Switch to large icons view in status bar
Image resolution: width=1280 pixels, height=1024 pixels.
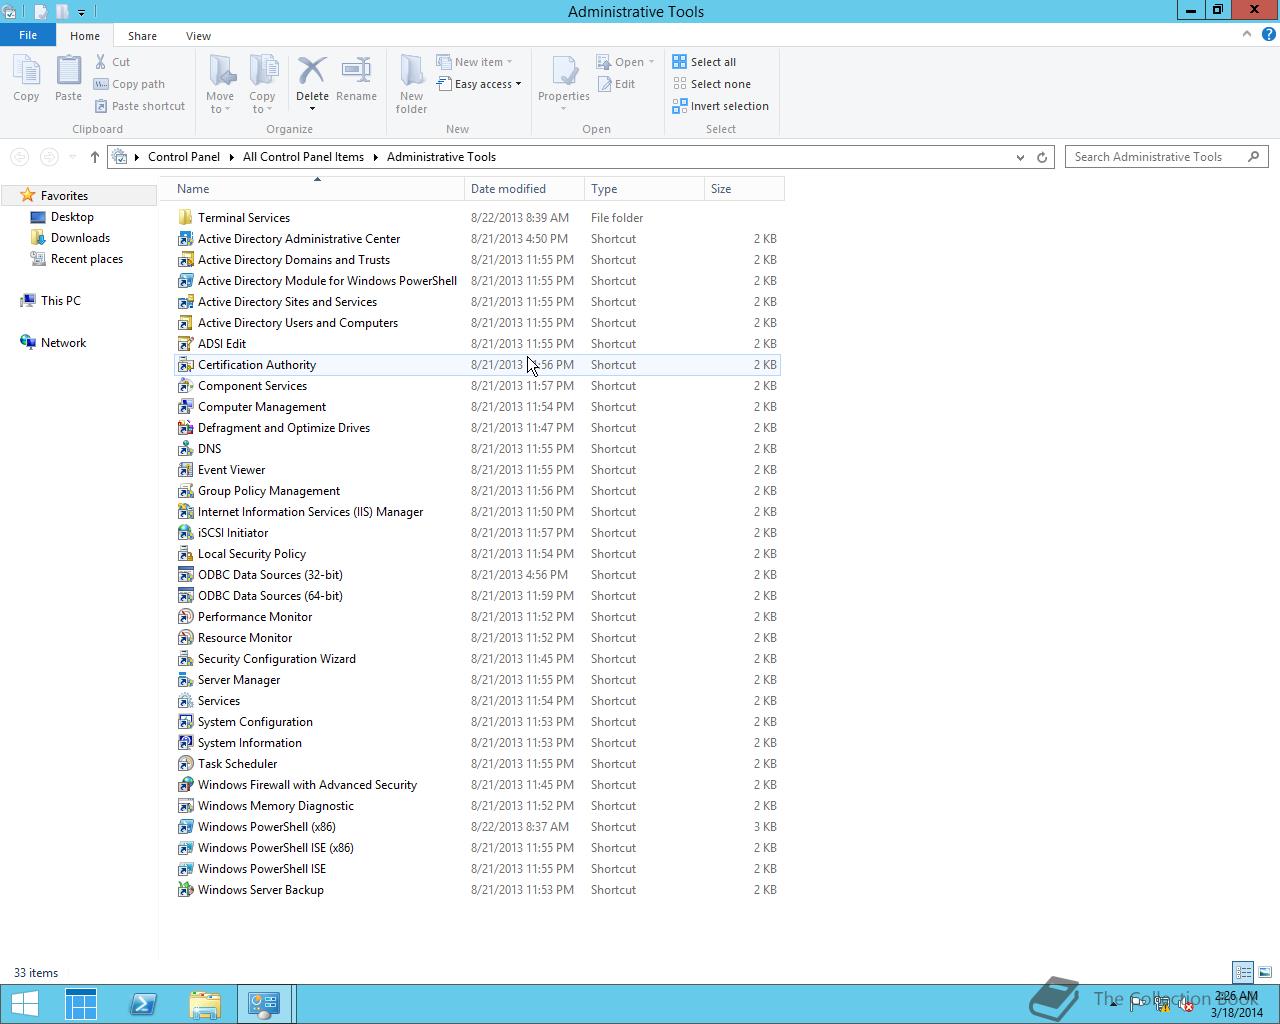pyautogui.click(x=1265, y=972)
